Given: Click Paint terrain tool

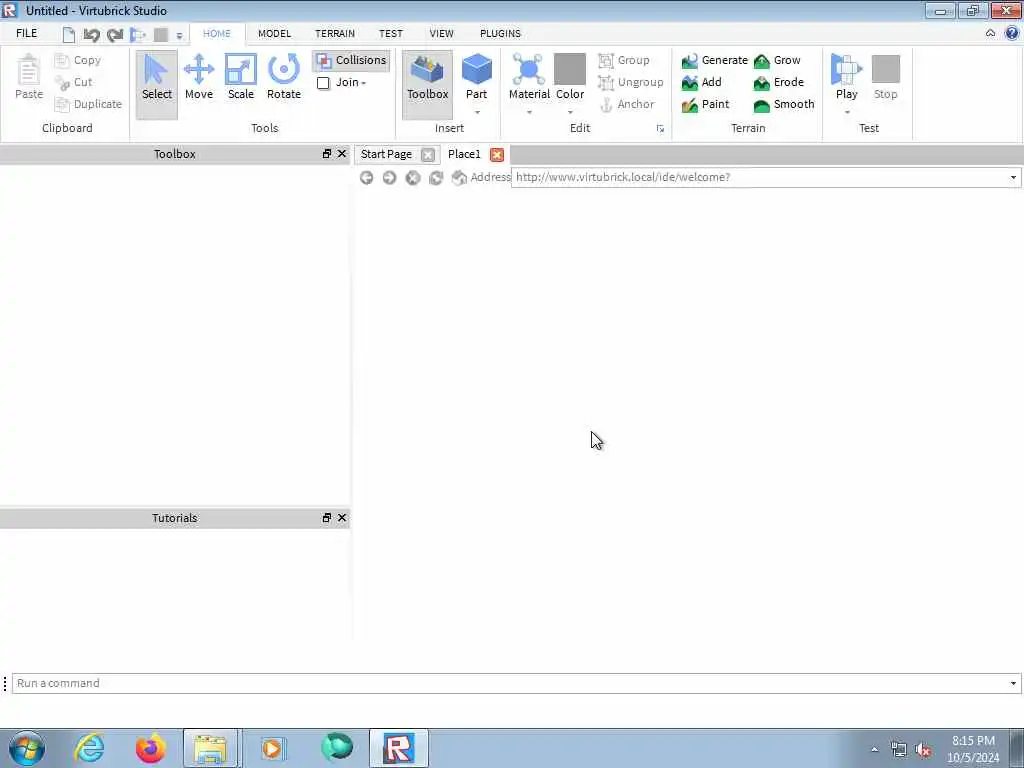Looking at the screenshot, I should point(705,104).
